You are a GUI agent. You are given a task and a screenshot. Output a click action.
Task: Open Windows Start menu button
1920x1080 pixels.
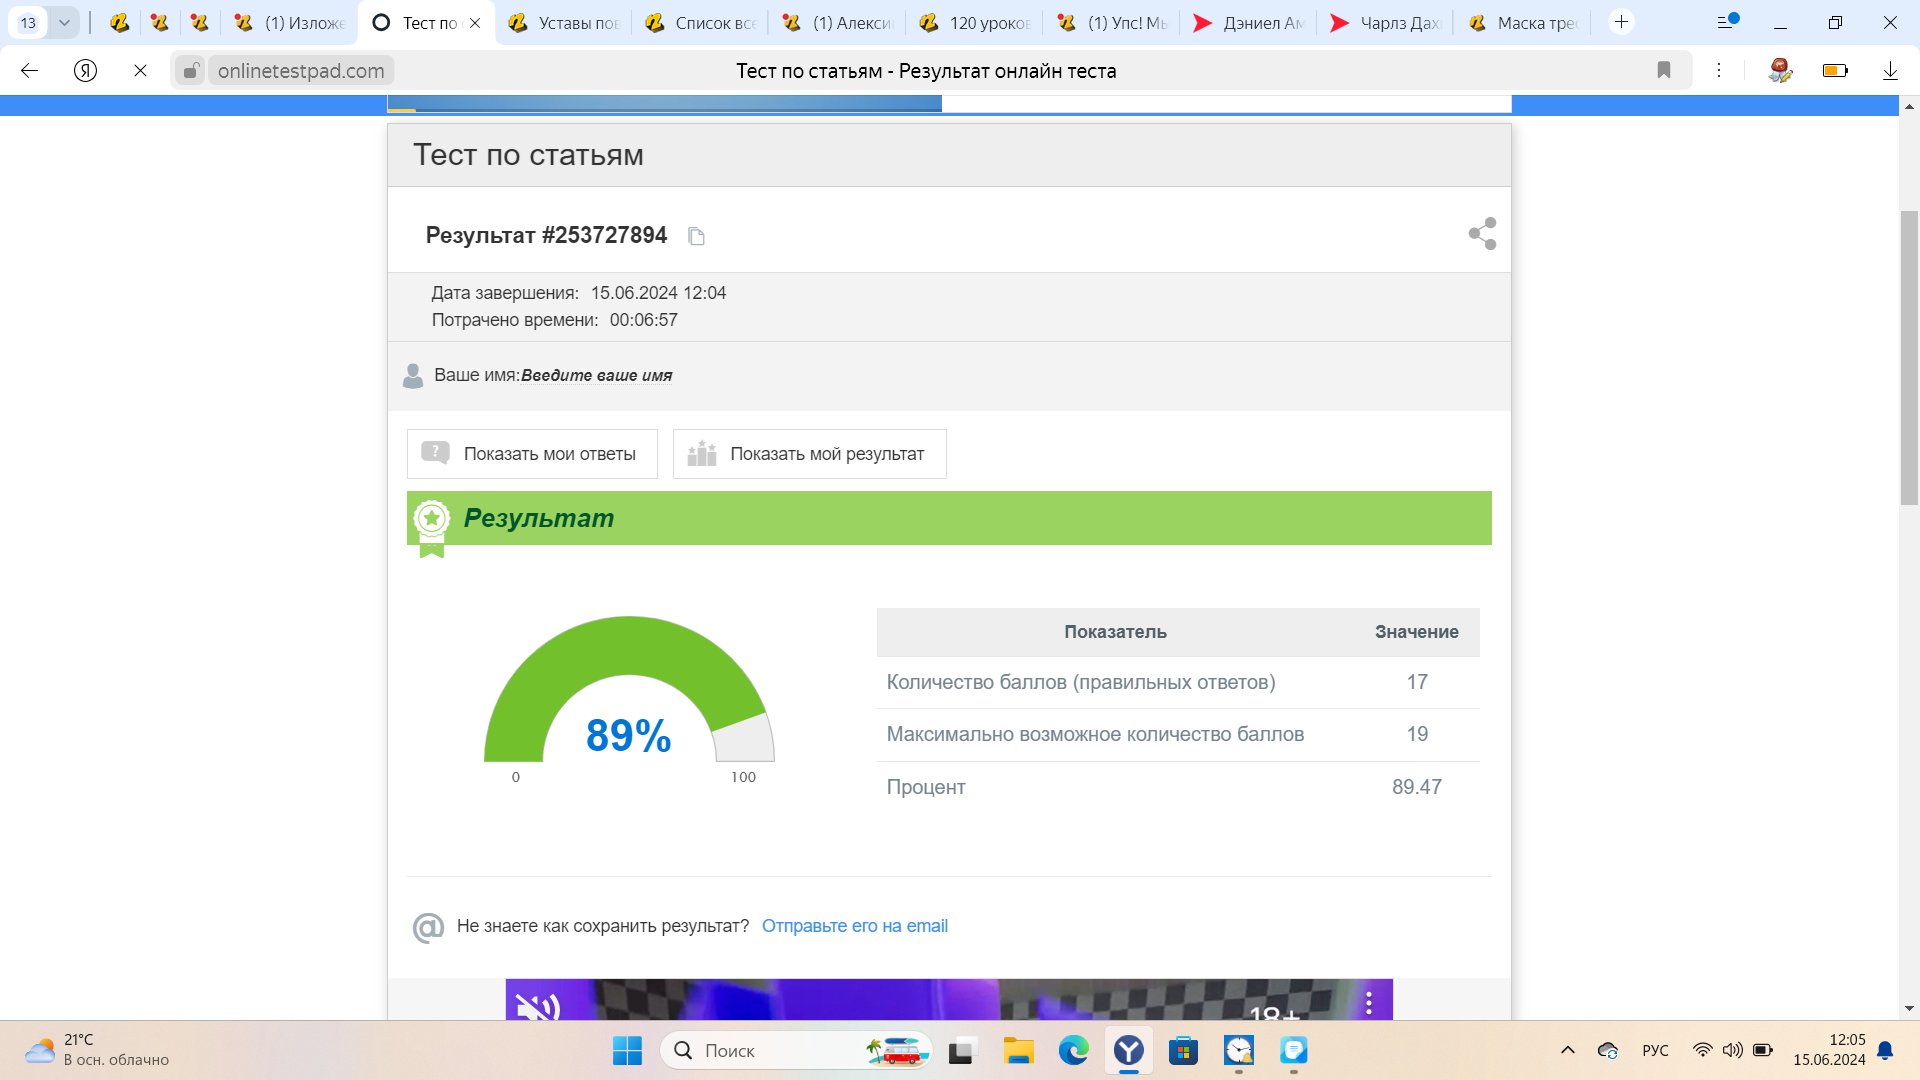(x=627, y=1050)
